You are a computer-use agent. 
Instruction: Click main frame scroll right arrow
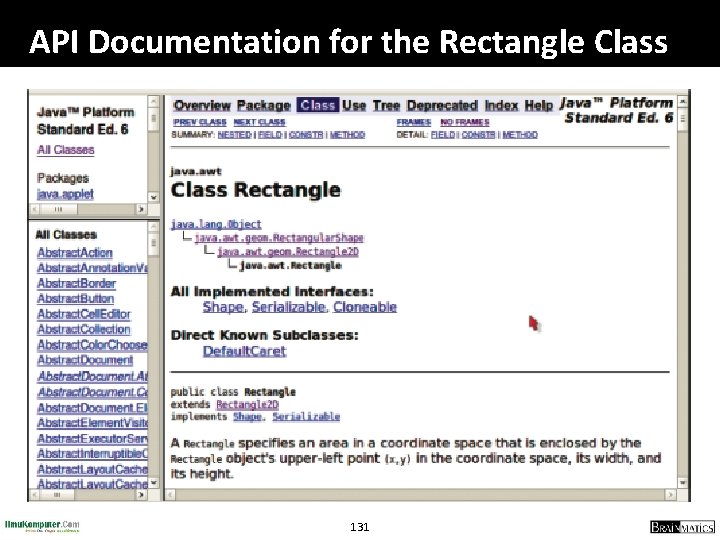point(671,495)
